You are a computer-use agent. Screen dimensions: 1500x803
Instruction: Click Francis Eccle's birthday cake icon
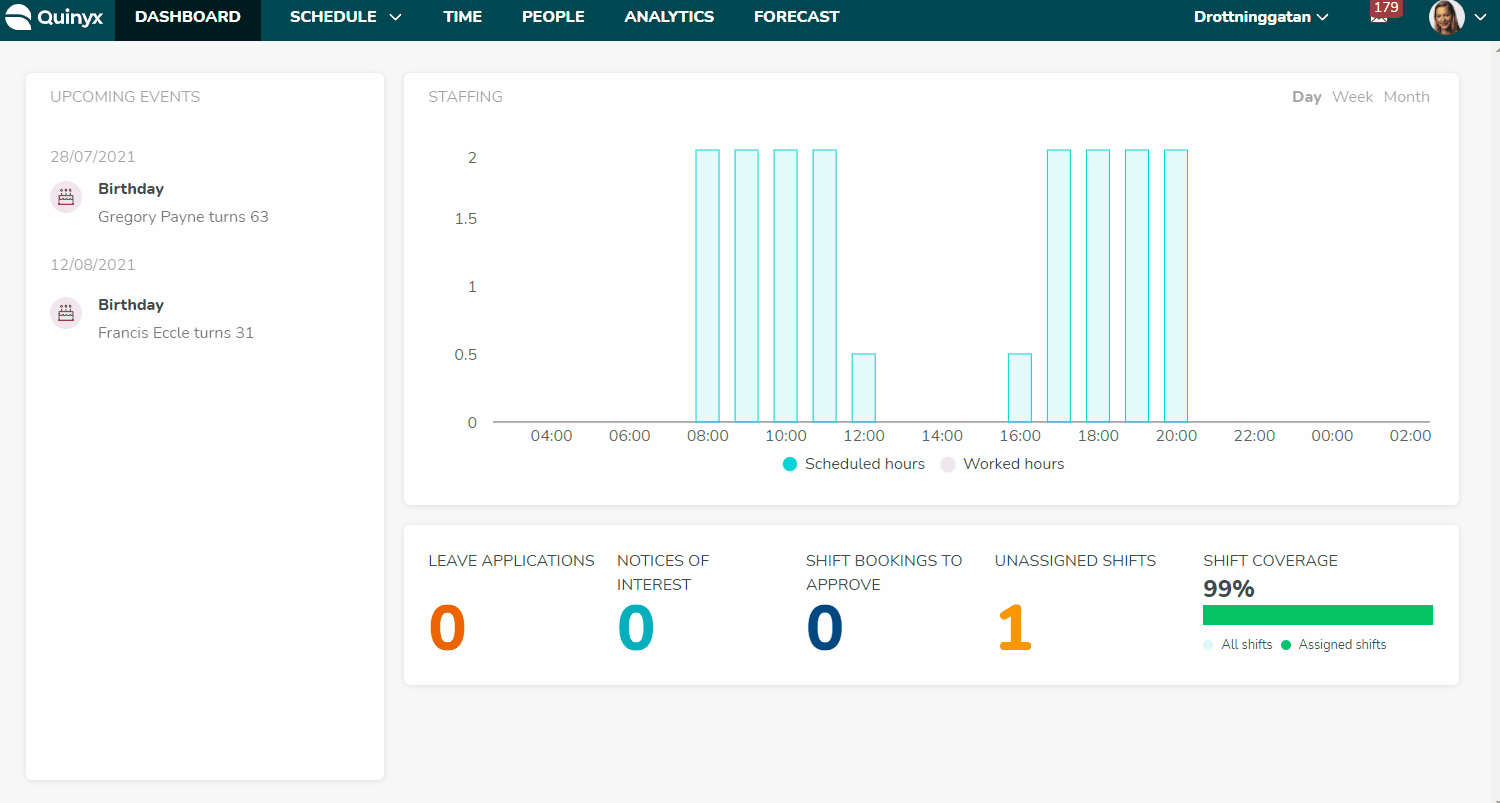coord(66,313)
